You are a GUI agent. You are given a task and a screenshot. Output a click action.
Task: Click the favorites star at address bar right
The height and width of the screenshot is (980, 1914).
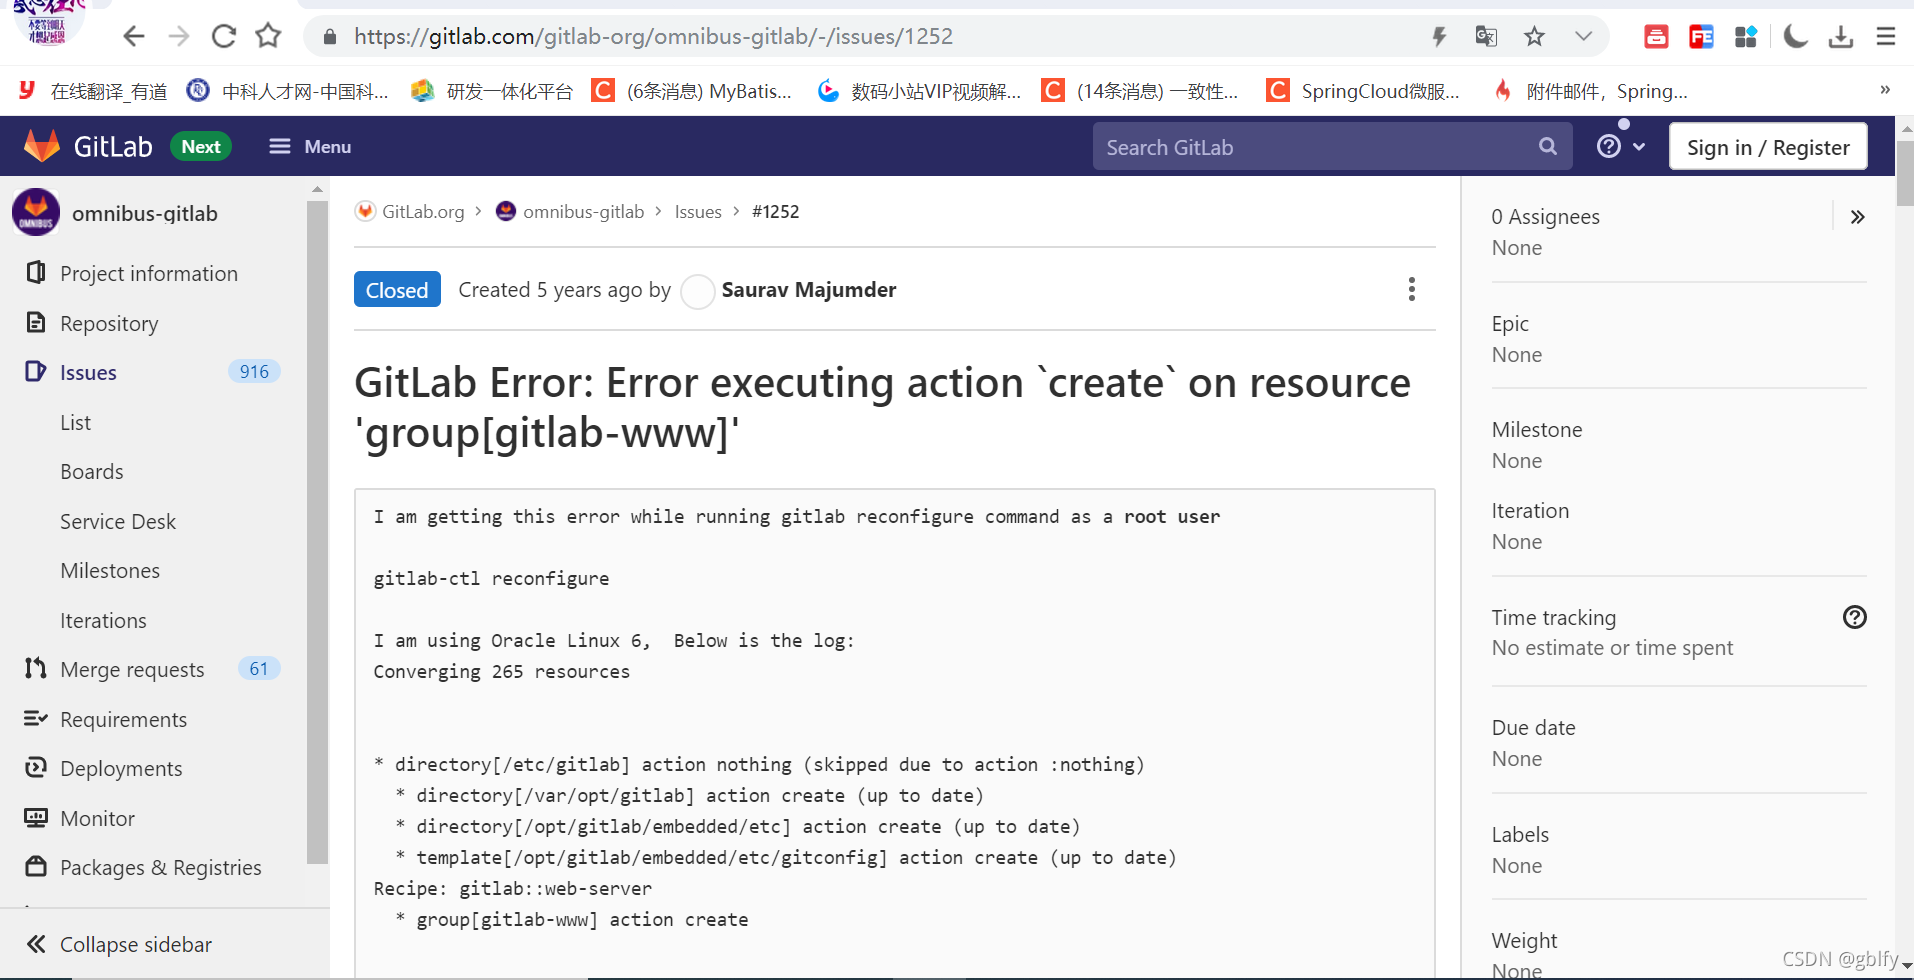[1534, 37]
